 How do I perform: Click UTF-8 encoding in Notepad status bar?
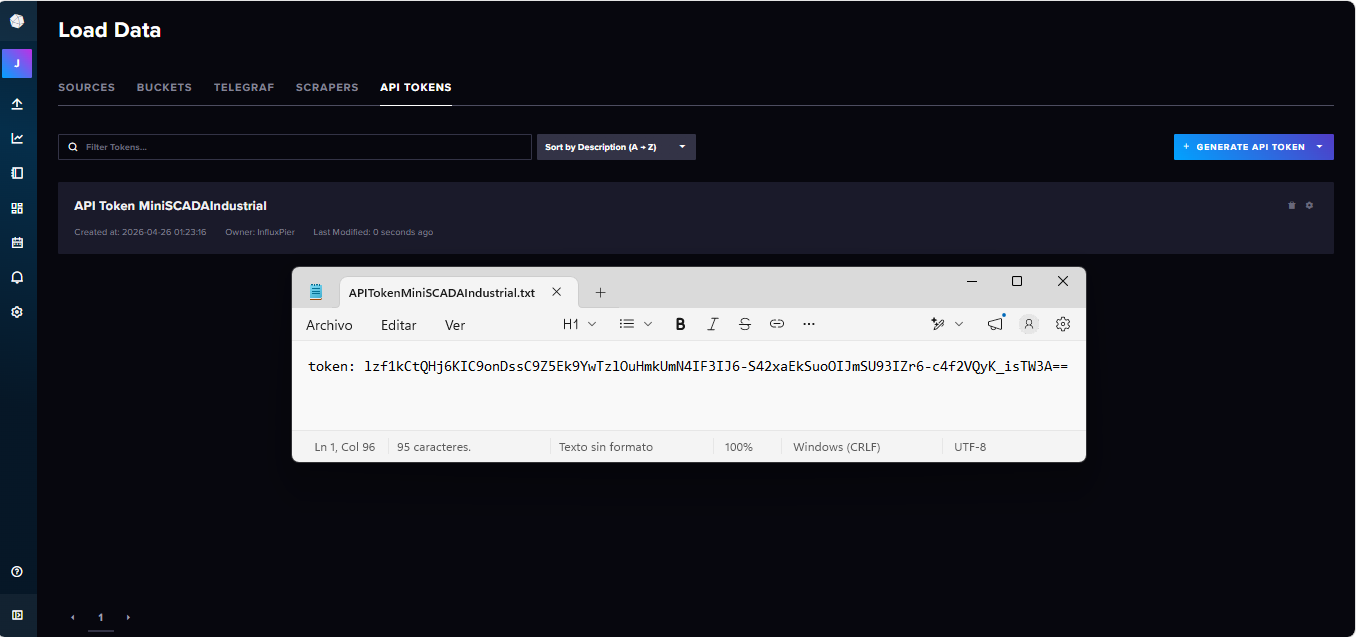[970, 447]
